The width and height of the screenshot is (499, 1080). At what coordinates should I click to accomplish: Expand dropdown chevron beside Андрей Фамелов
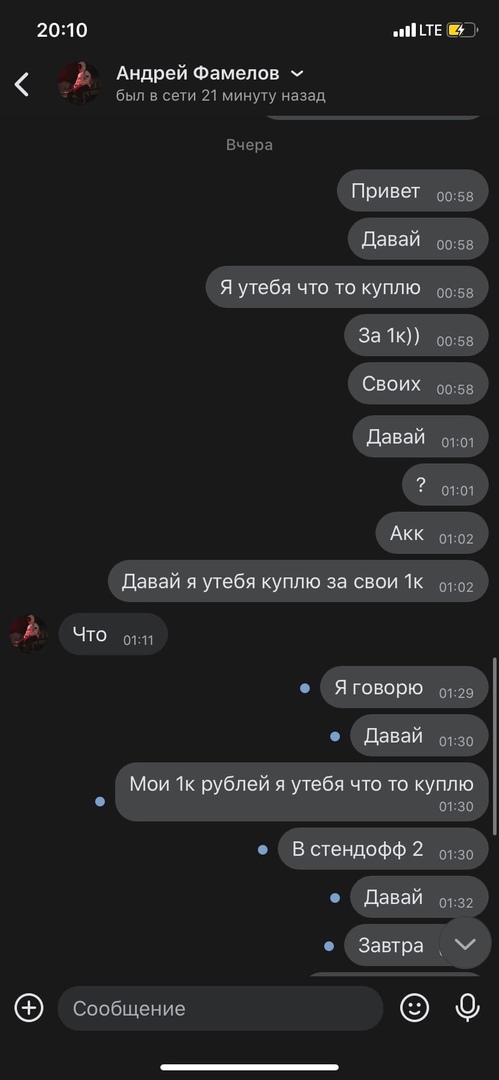click(297, 73)
